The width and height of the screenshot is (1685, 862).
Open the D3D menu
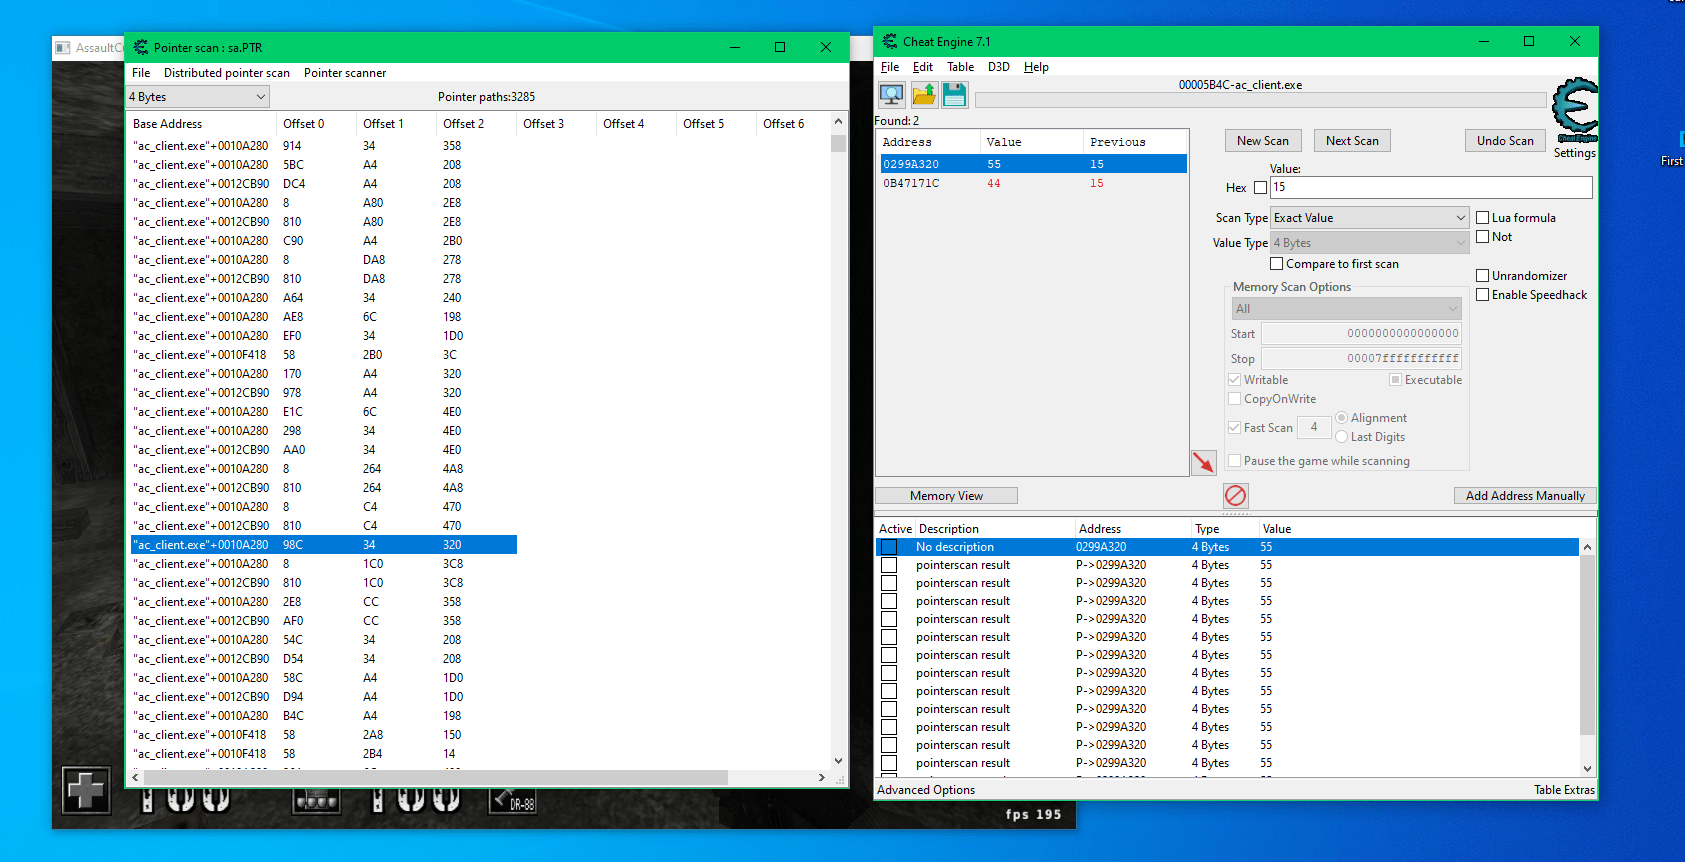tap(998, 67)
